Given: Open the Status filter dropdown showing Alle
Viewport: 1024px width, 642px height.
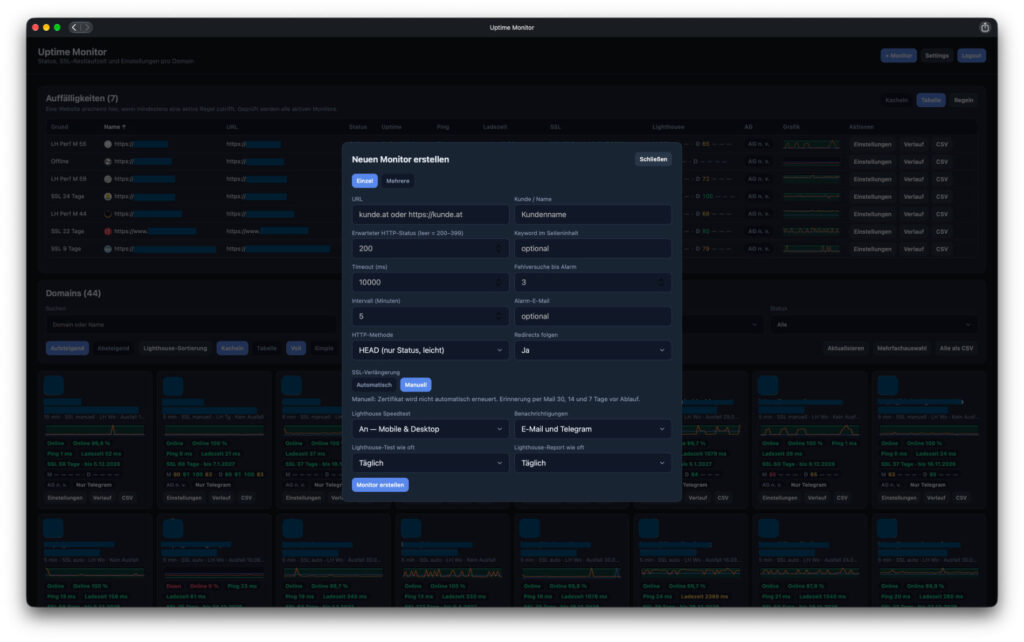Looking at the screenshot, I should pos(873,325).
